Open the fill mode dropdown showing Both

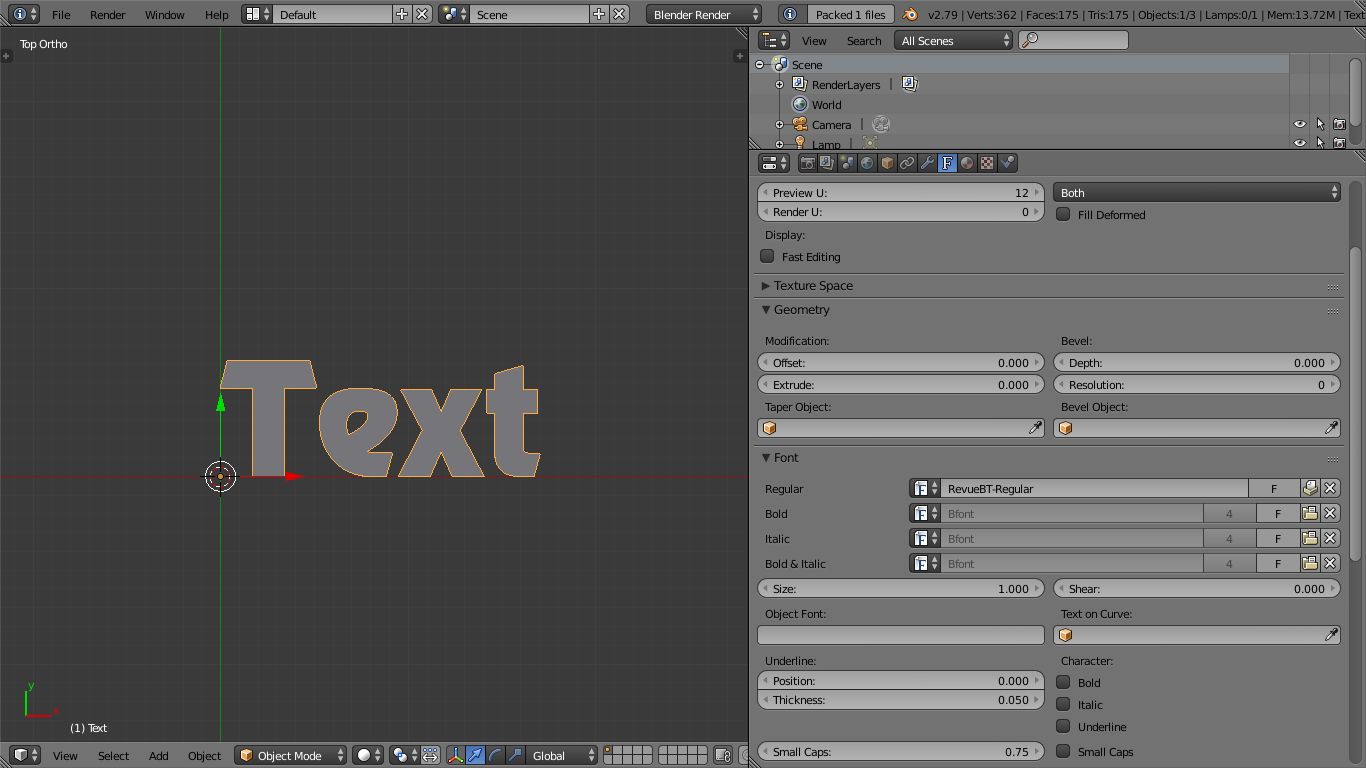point(1197,193)
